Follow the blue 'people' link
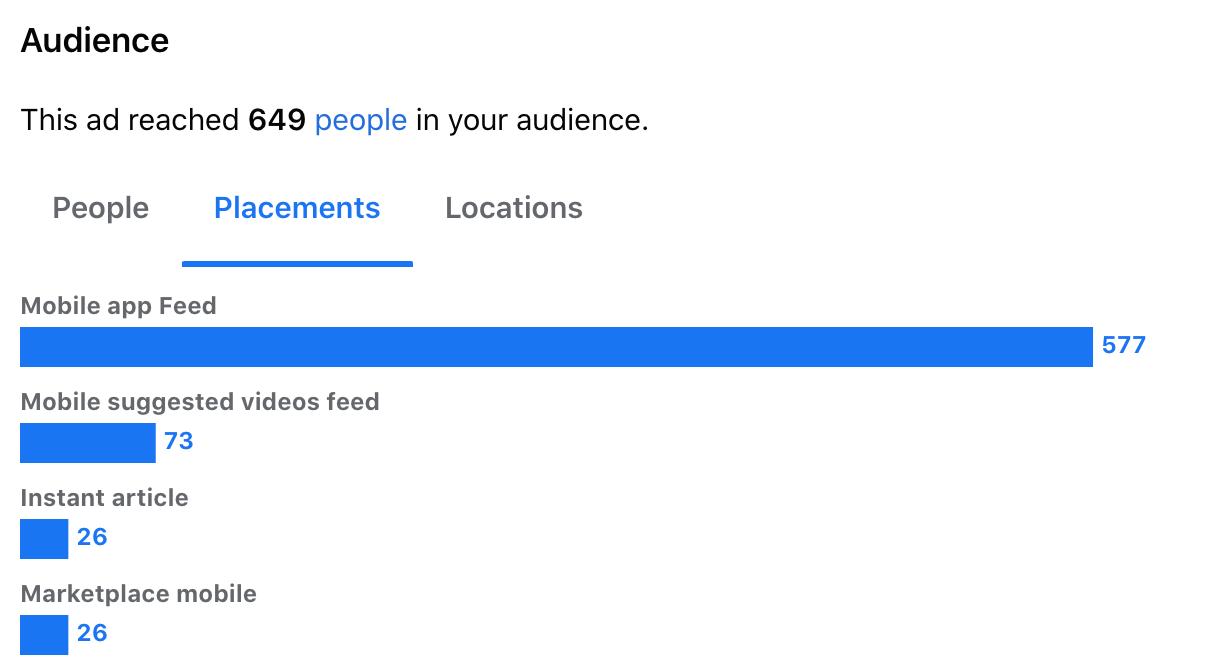 coord(361,121)
